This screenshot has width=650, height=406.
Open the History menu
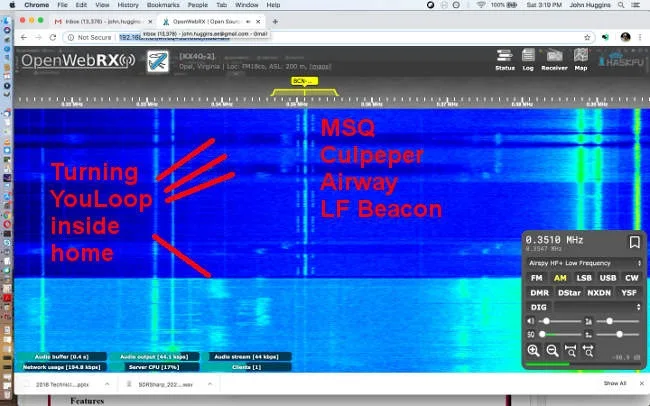[128, 5]
